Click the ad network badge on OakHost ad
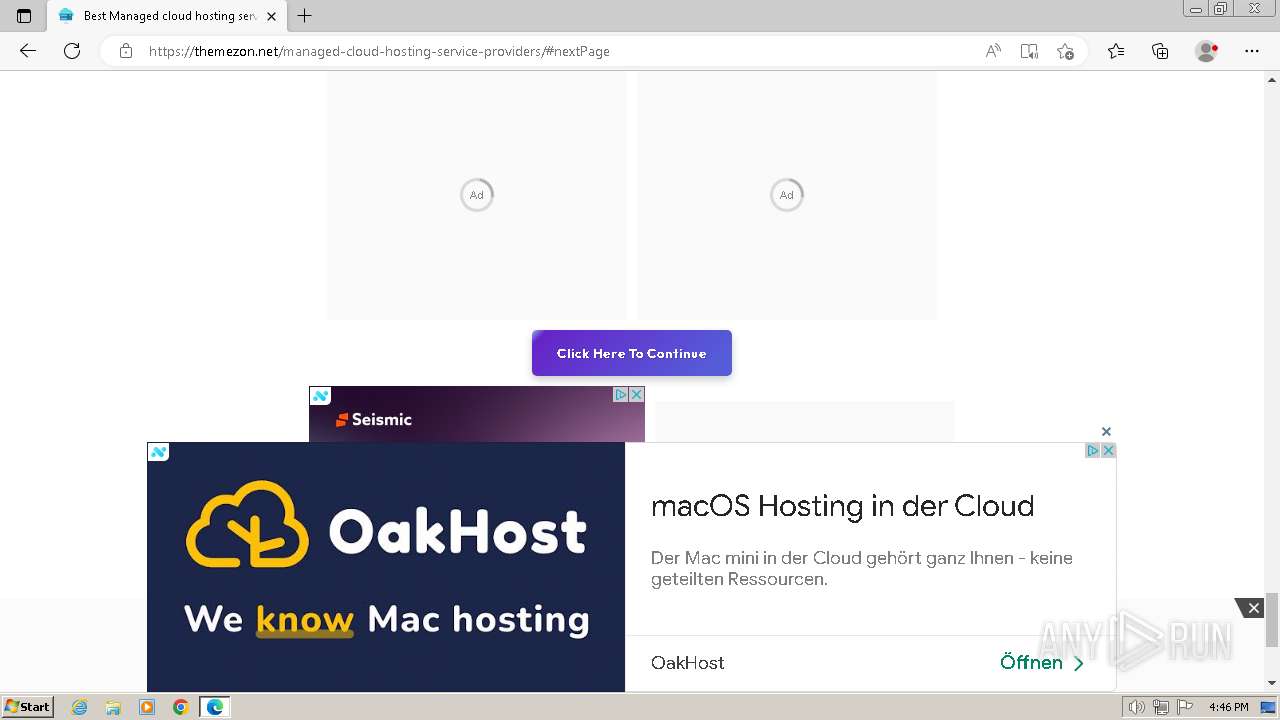The width and height of the screenshot is (1280, 720). 158,452
